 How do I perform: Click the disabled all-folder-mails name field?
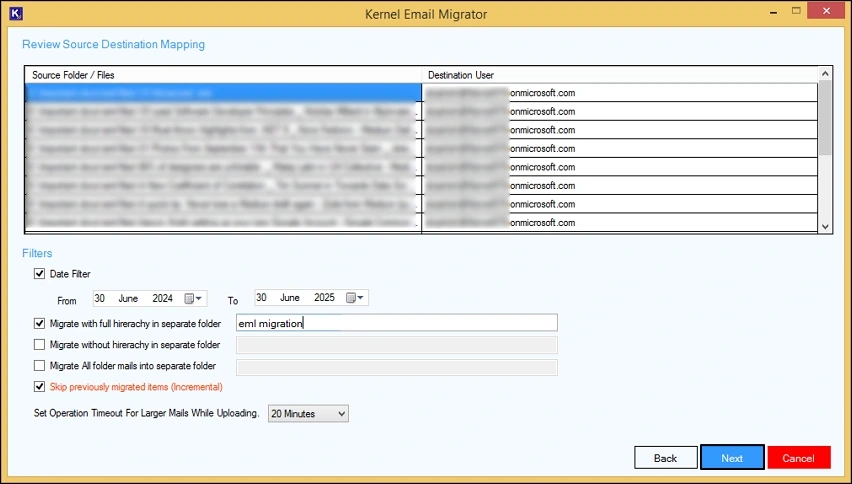(x=397, y=367)
